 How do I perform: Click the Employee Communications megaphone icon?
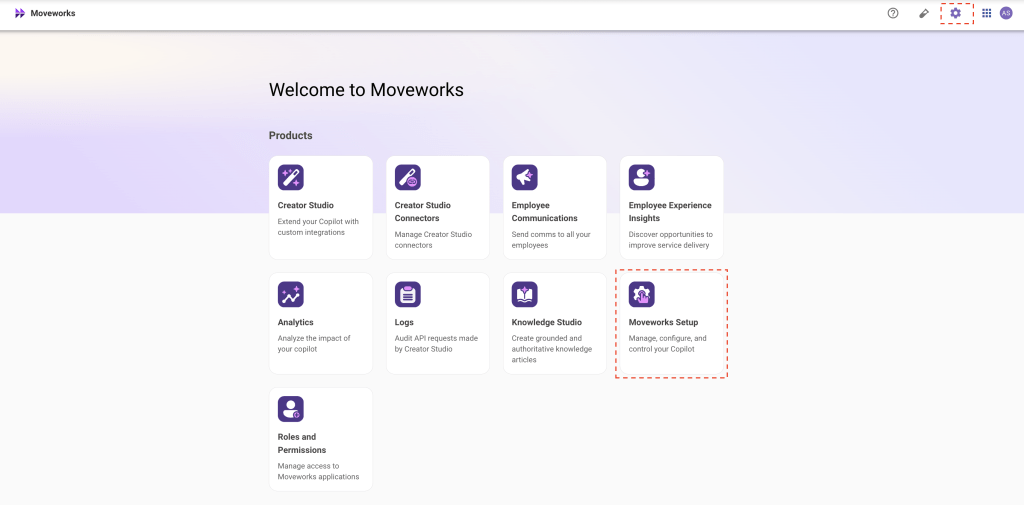[x=524, y=178]
